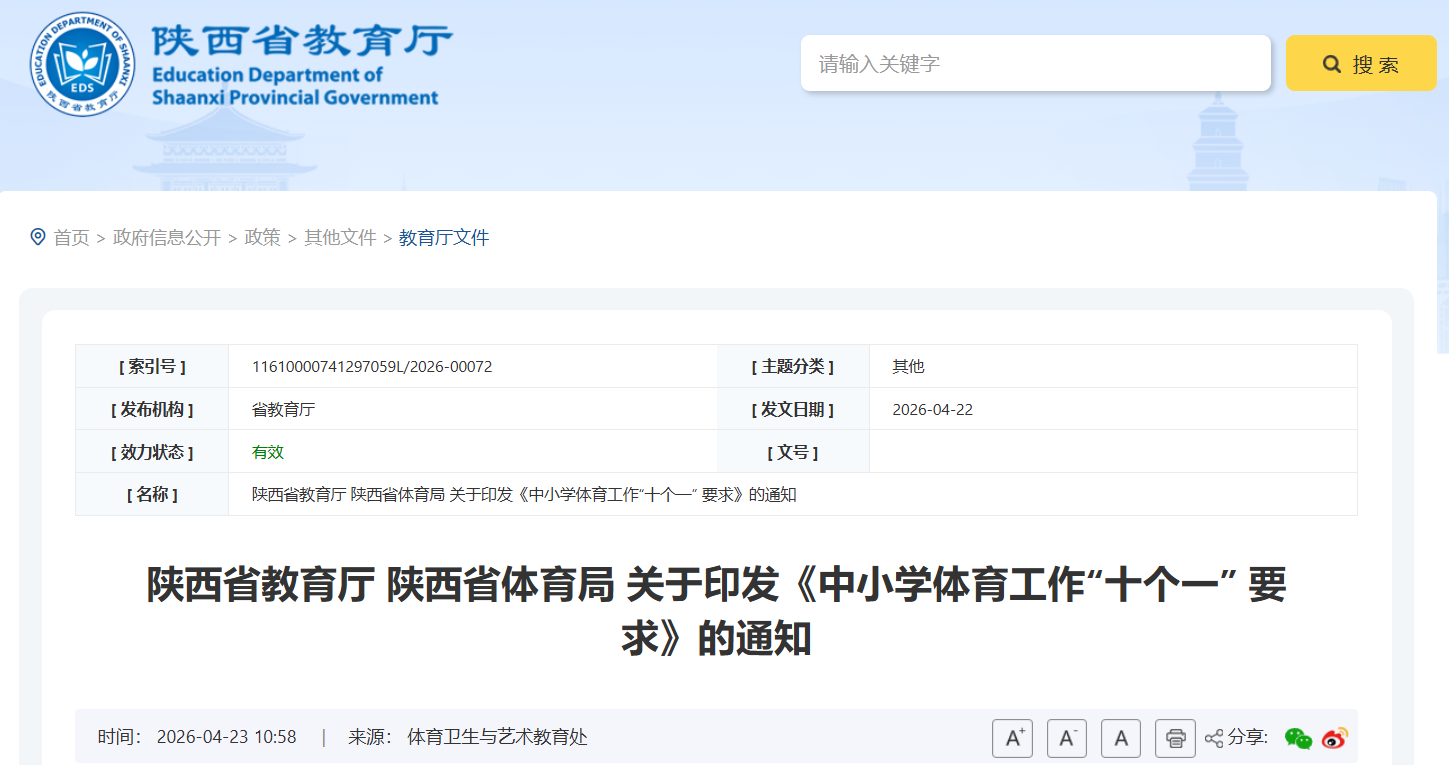Click the print page icon
This screenshot has height=765, width=1449.
pos(1175,738)
